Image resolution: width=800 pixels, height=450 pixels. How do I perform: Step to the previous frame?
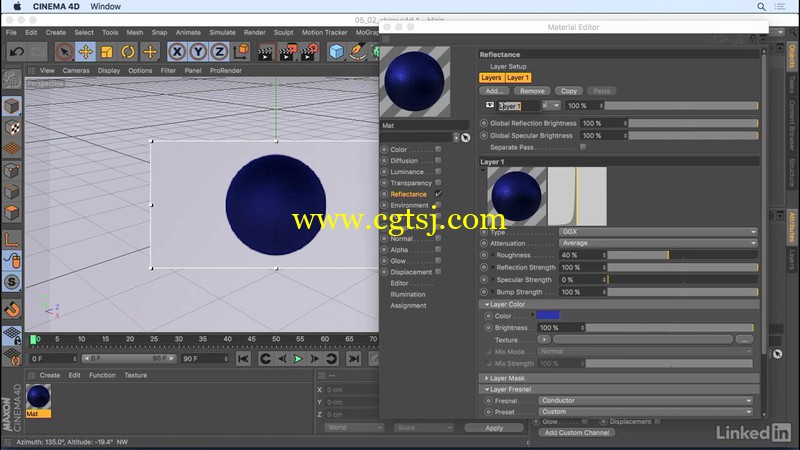coord(282,359)
